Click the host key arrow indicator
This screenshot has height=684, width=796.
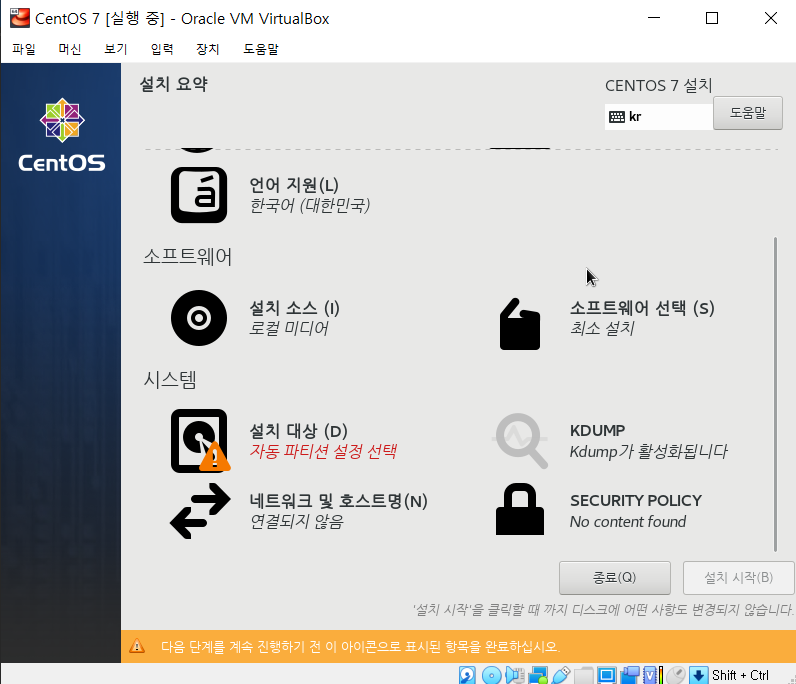[699, 675]
